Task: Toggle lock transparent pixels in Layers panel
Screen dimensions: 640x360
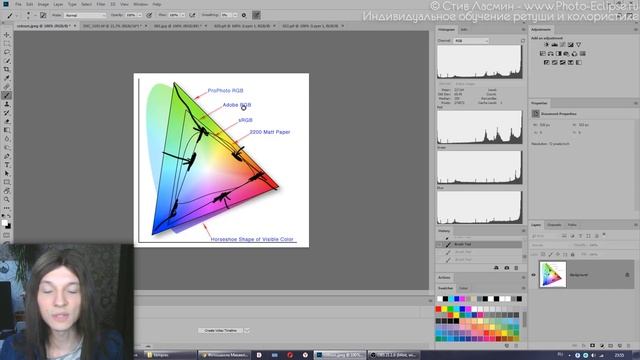Action: [543, 254]
